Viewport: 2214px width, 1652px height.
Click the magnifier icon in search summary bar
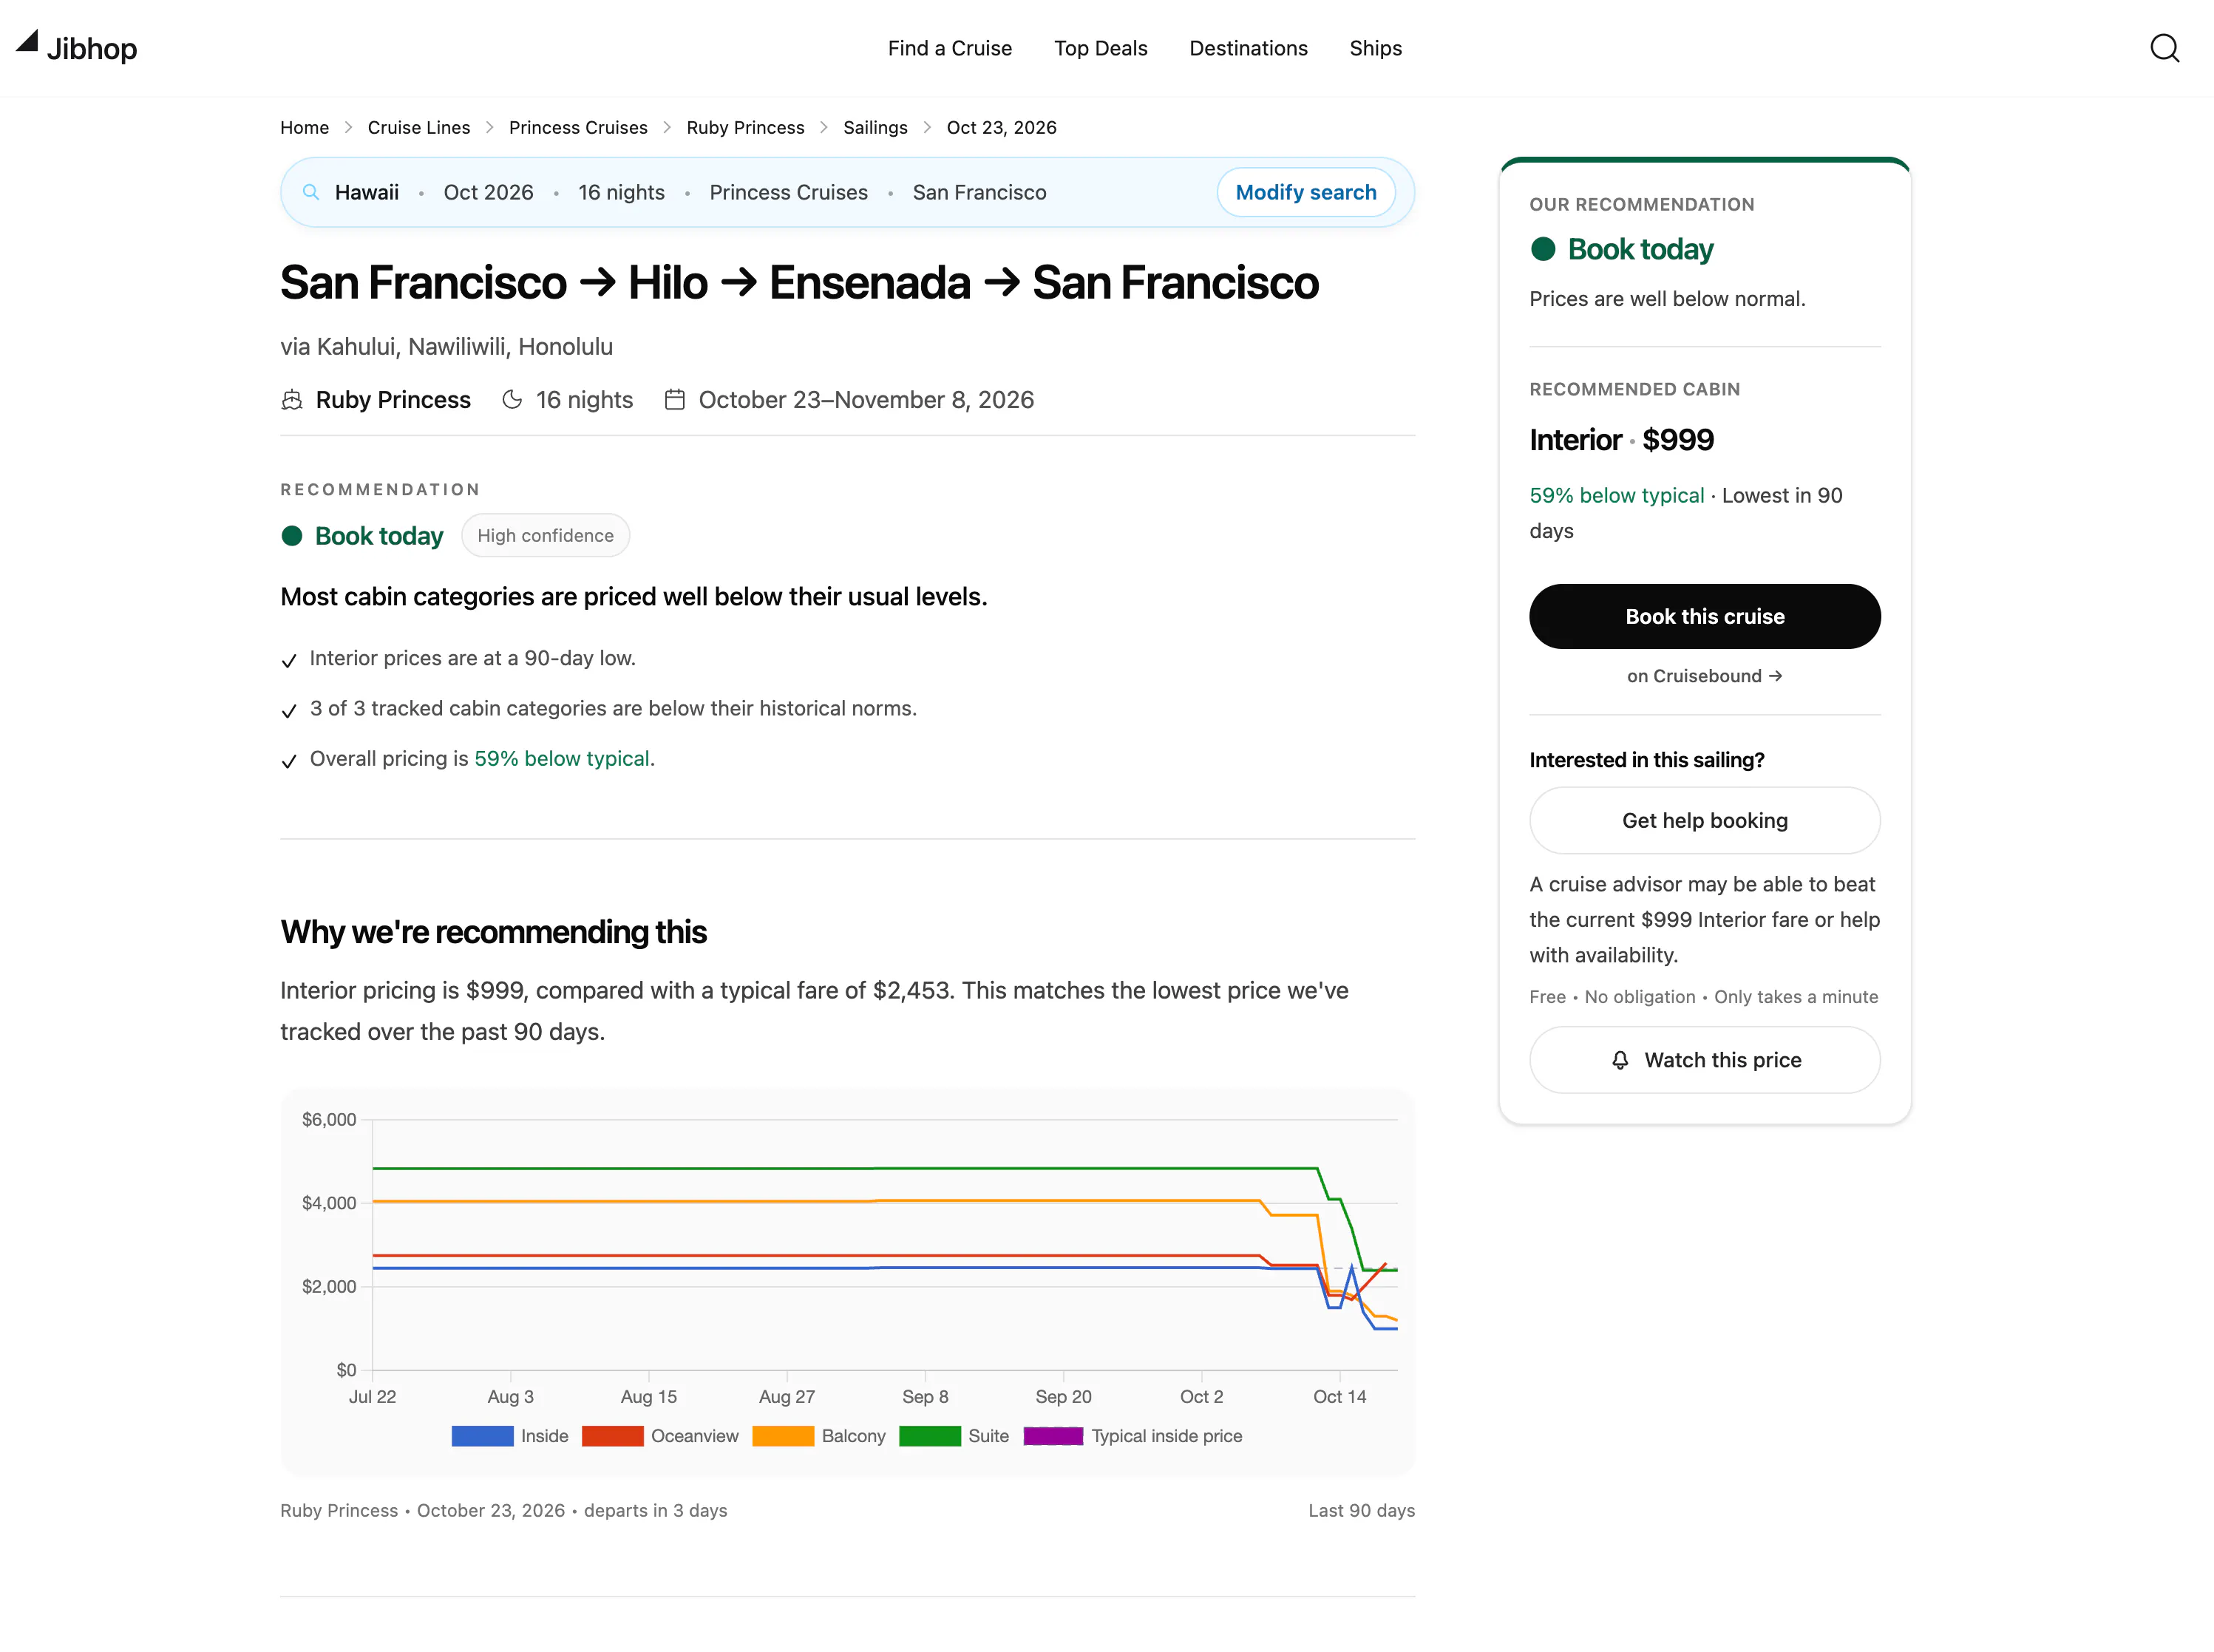pyautogui.click(x=311, y=192)
